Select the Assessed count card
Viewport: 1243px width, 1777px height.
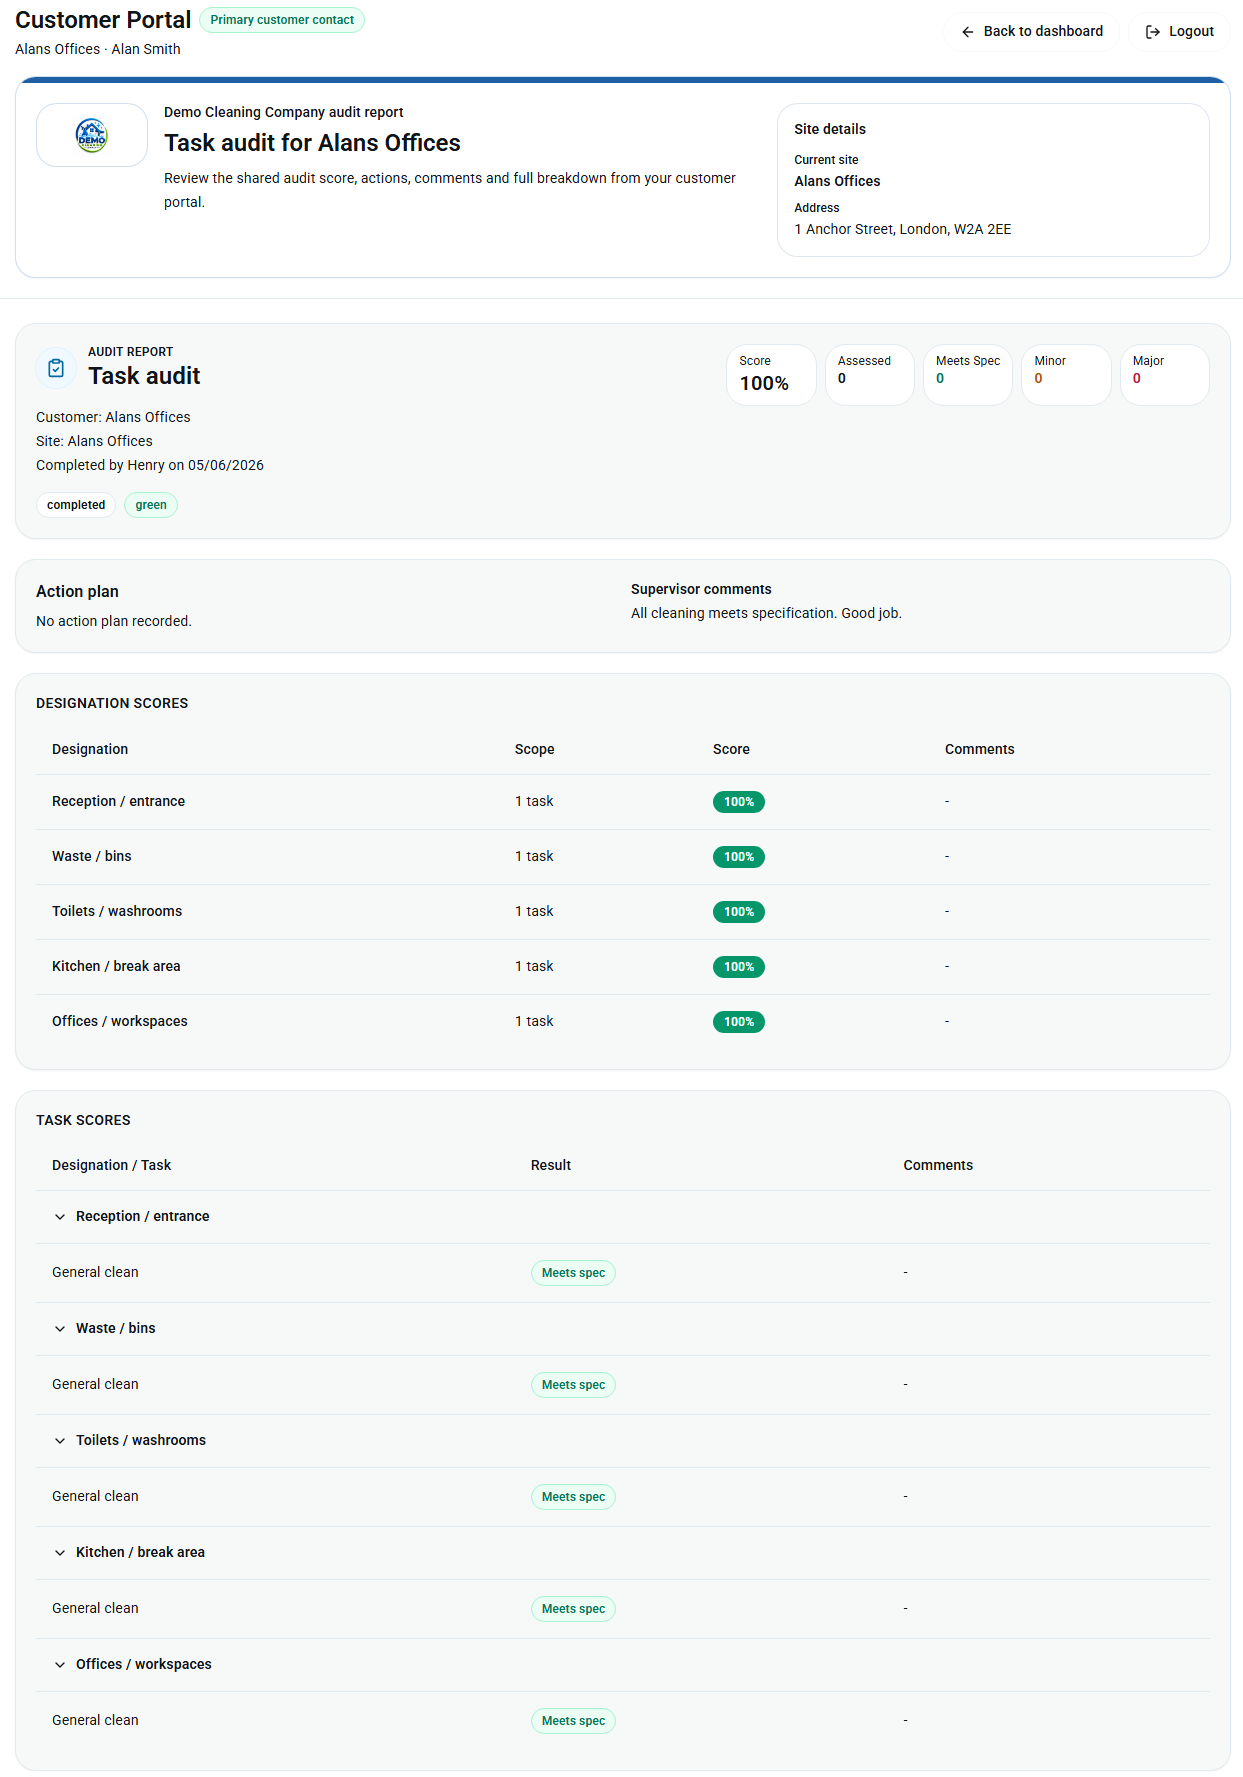pyautogui.click(x=869, y=375)
